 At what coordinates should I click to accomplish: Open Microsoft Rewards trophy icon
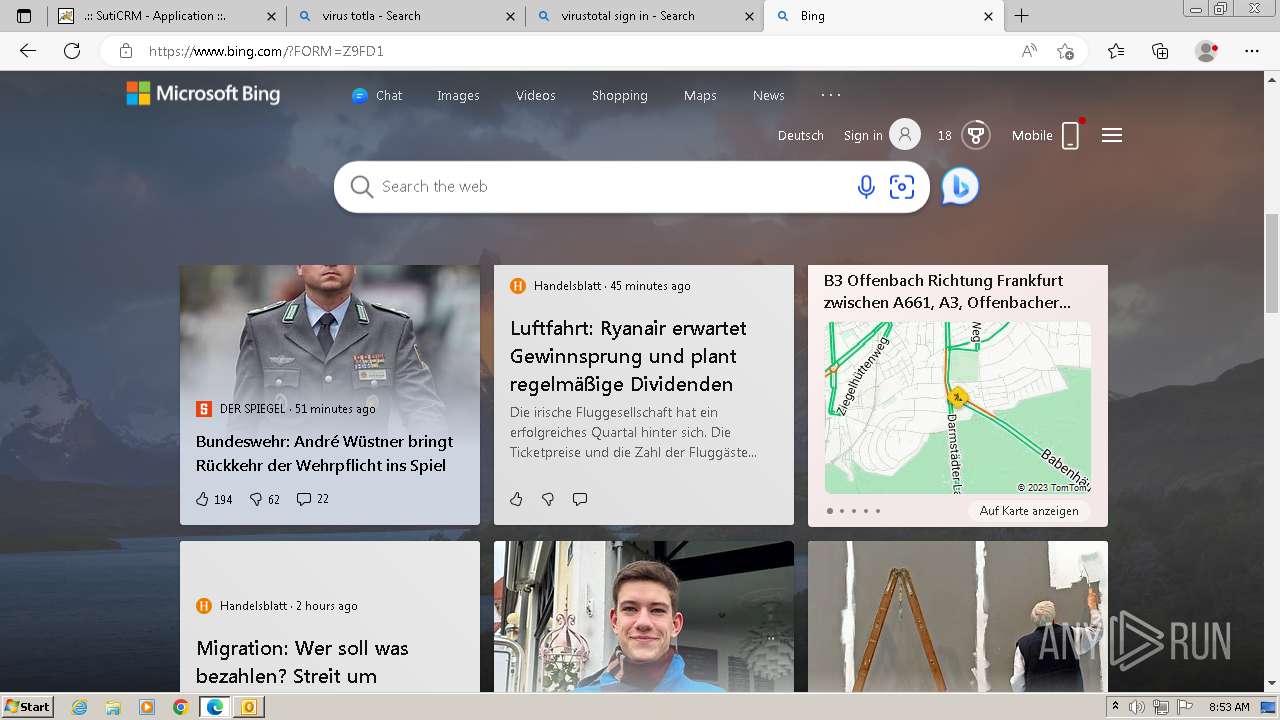pos(976,135)
